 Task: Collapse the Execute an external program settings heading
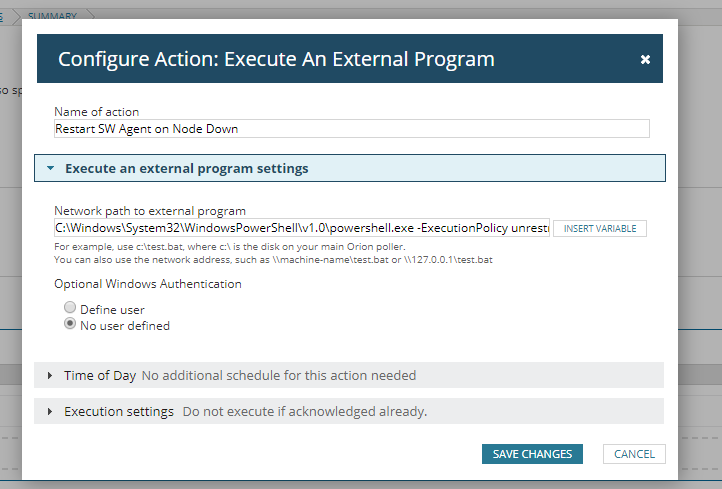click(186, 169)
